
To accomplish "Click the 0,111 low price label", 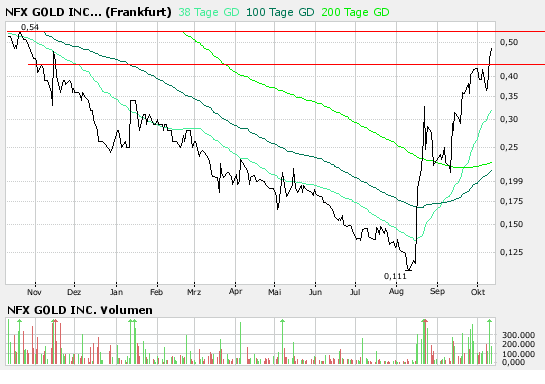I will 395,276.
